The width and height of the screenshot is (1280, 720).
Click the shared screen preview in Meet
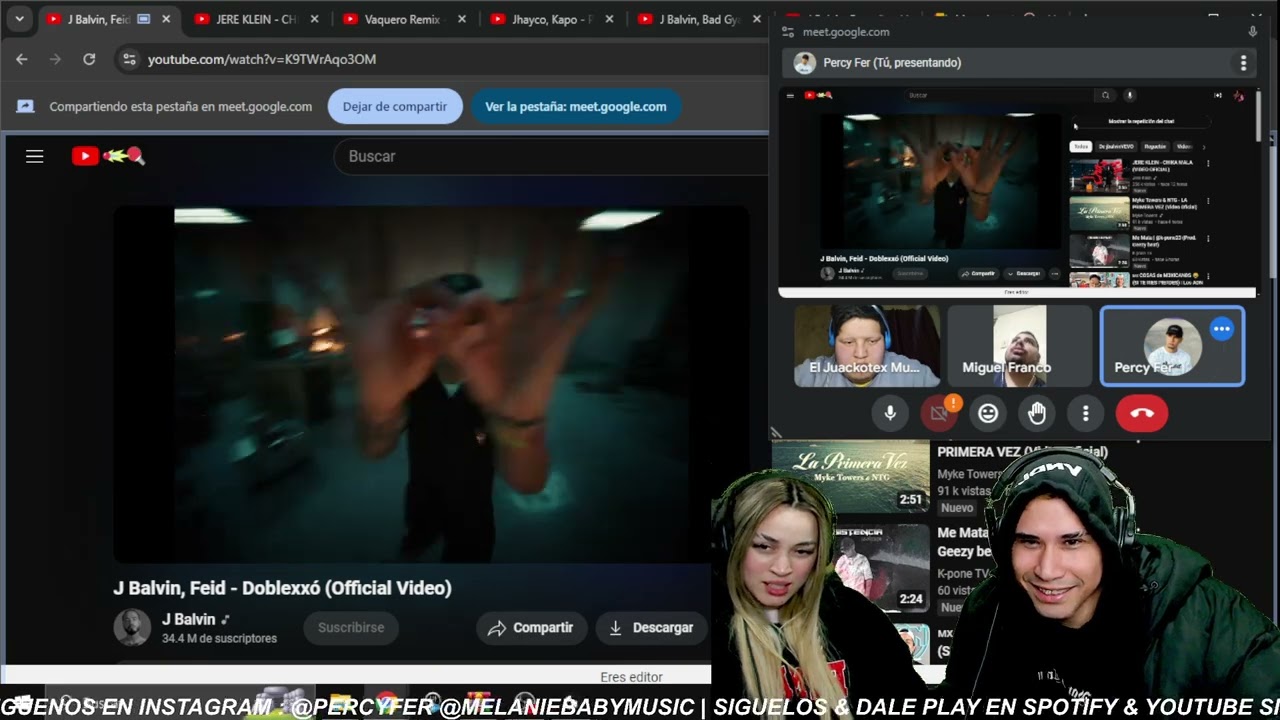(1016, 192)
